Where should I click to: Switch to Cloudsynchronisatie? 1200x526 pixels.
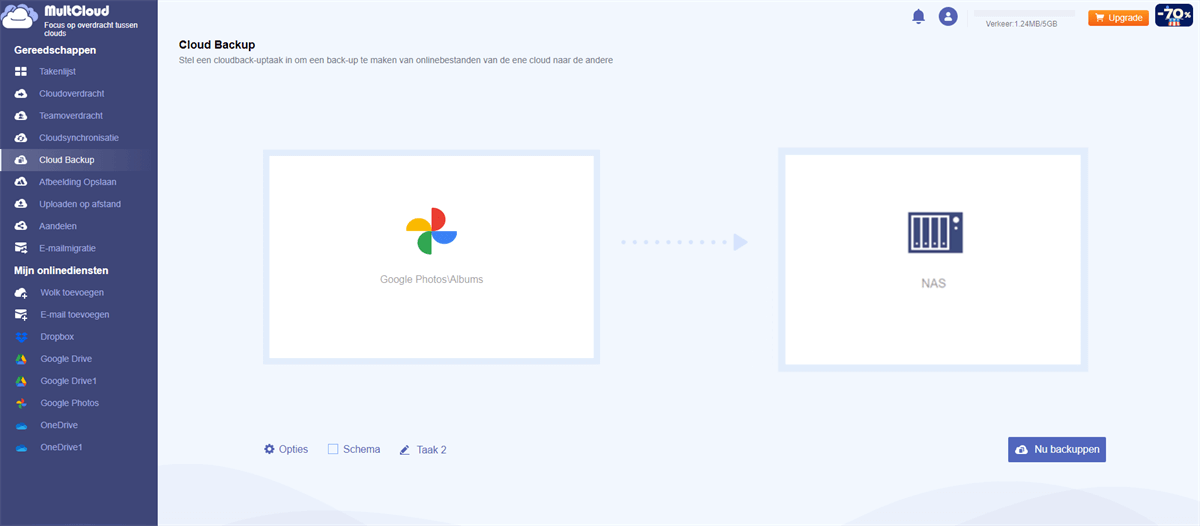tap(79, 138)
